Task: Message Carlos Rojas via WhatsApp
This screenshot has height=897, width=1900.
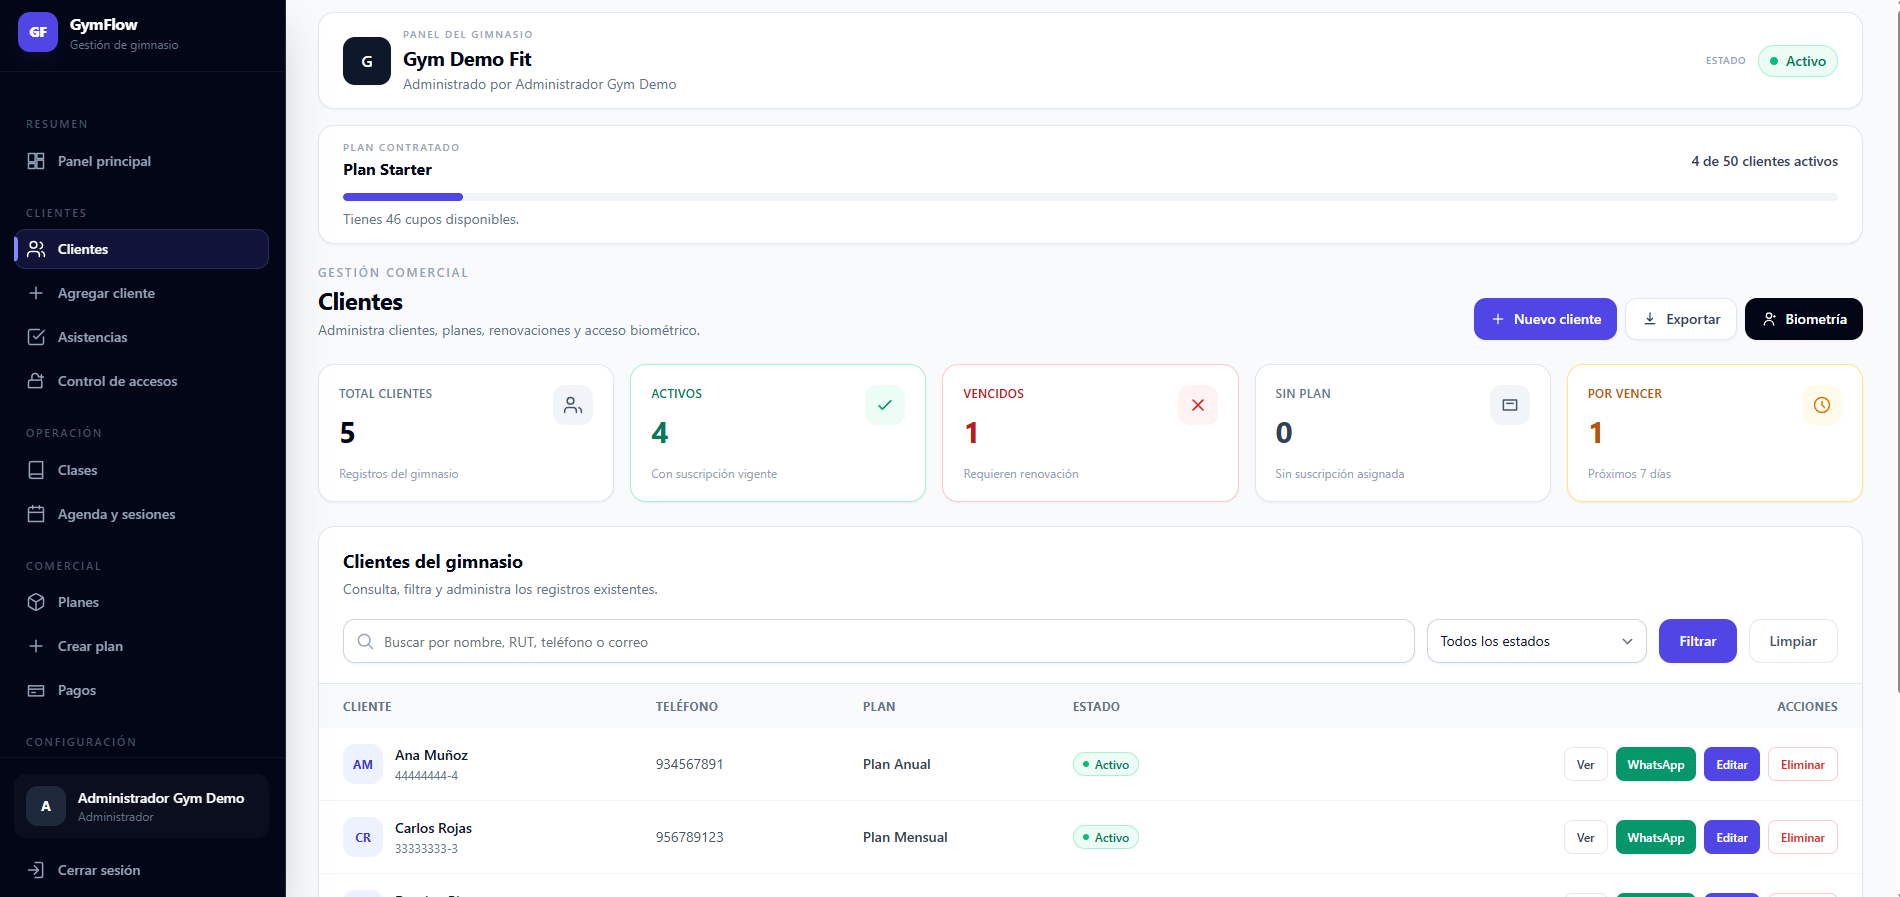Action: click(1656, 838)
